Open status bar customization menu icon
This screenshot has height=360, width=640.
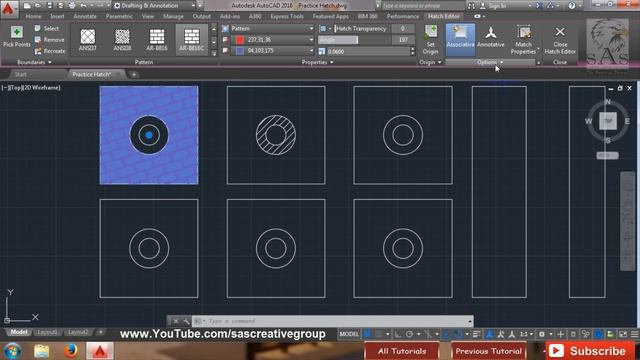pos(634,334)
